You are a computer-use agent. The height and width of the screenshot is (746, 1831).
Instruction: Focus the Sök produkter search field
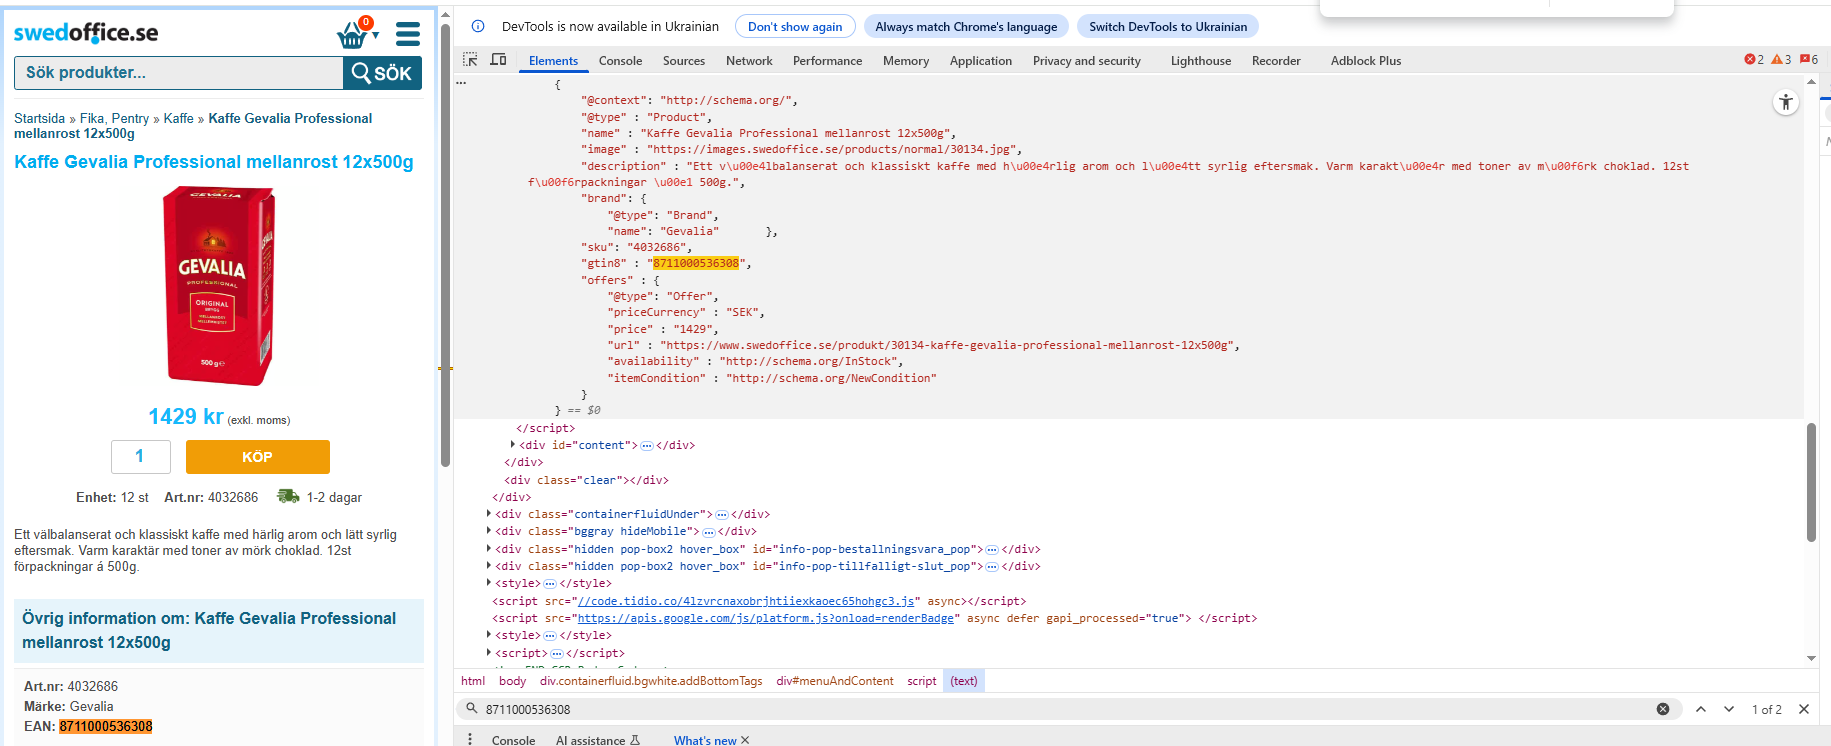pyautogui.click(x=179, y=73)
